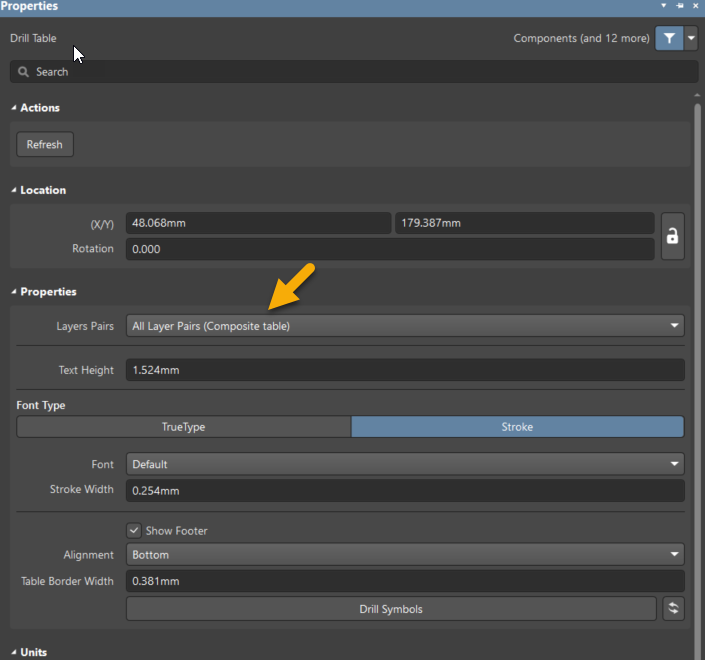Open the Font dropdown
This screenshot has height=660, width=705.
(405, 464)
